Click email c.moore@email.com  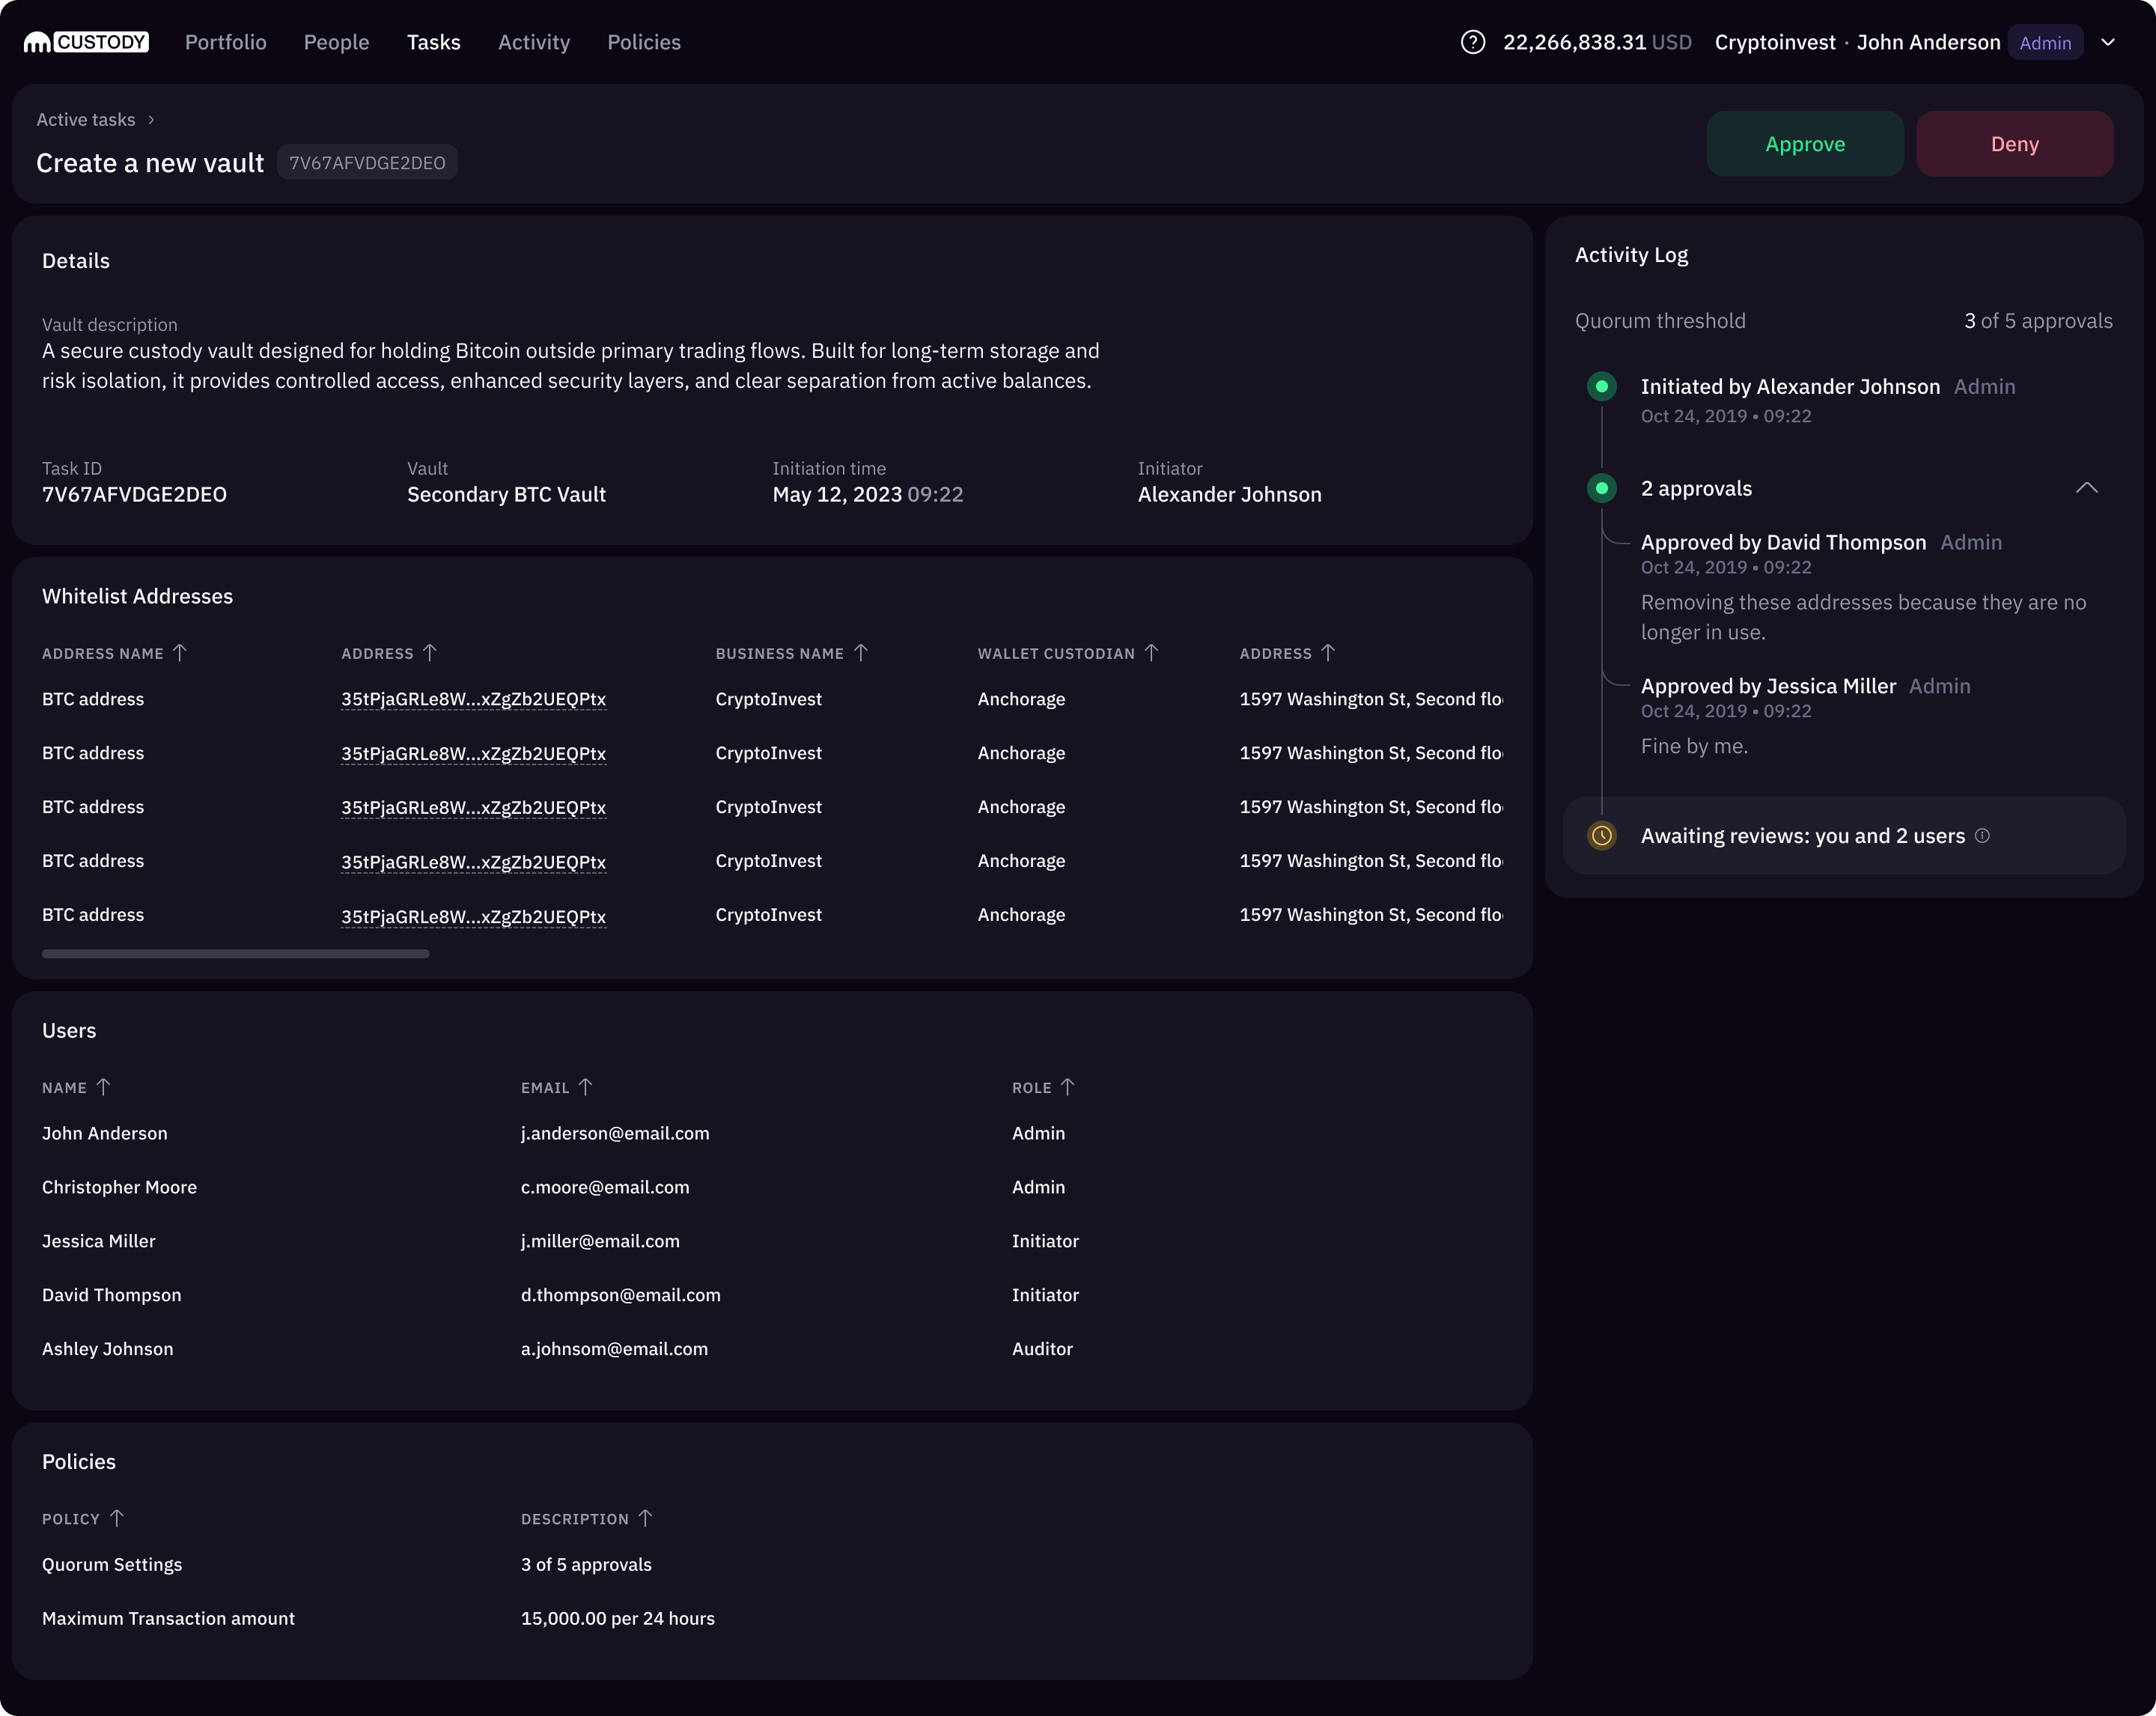[x=605, y=1187]
